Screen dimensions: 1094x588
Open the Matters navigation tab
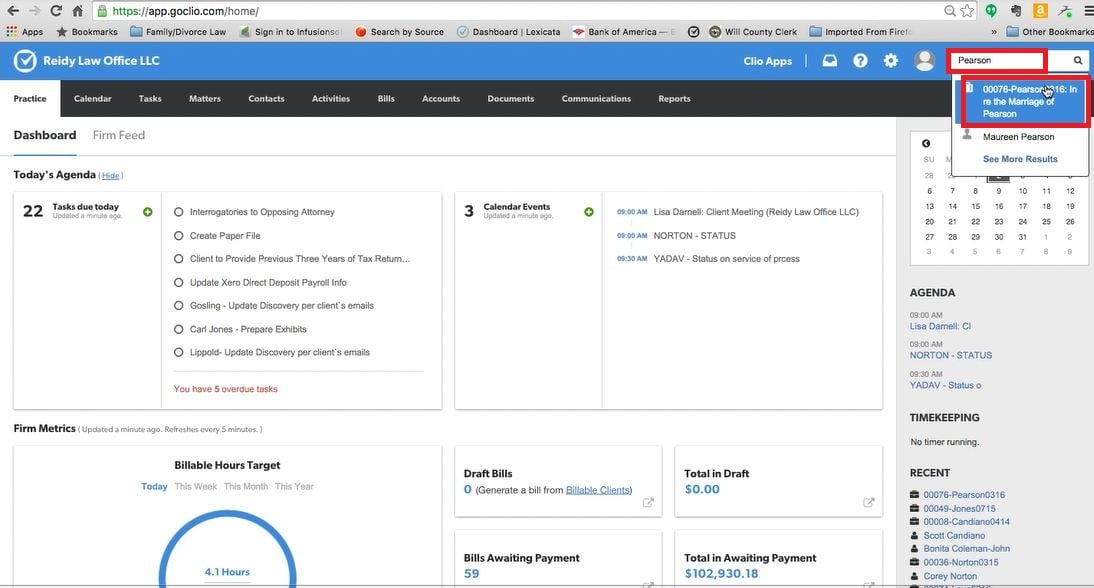[x=204, y=99]
